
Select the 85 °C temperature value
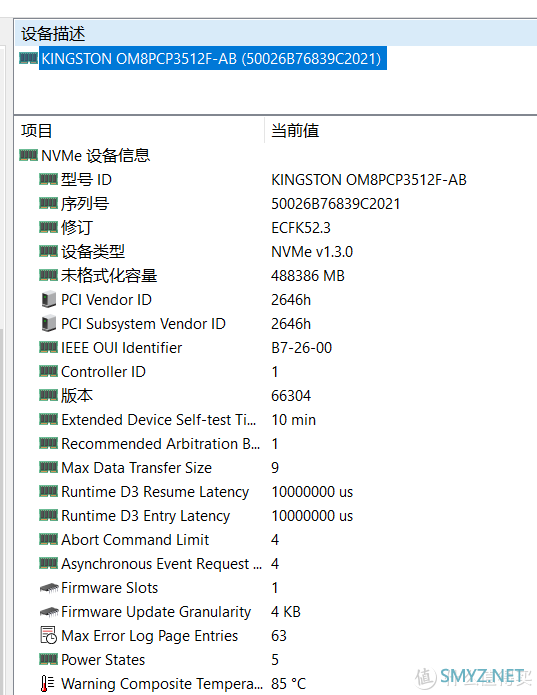288,684
